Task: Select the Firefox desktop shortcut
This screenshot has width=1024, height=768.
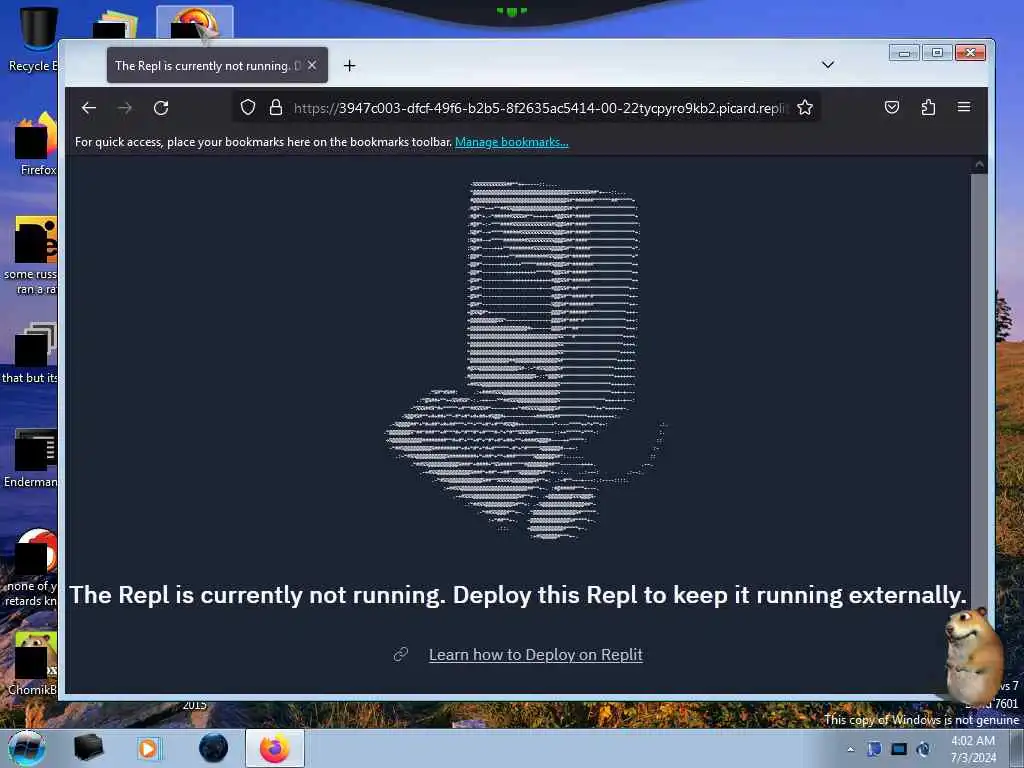Action: coord(36,144)
